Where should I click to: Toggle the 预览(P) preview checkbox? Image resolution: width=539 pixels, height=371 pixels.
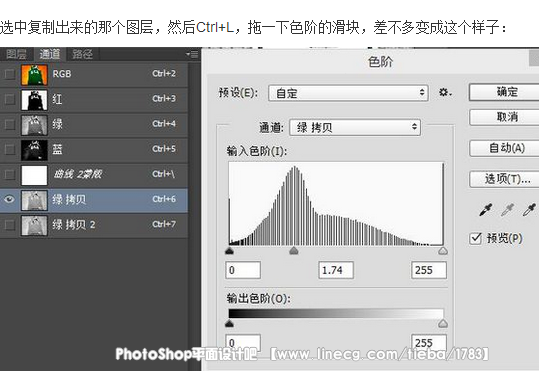coord(476,238)
